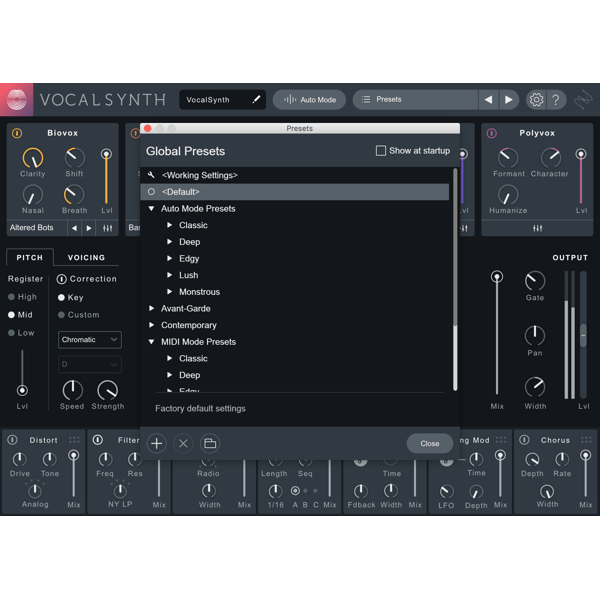Delete preset with the X icon
Image resolution: width=600 pixels, height=600 pixels.
pos(183,443)
